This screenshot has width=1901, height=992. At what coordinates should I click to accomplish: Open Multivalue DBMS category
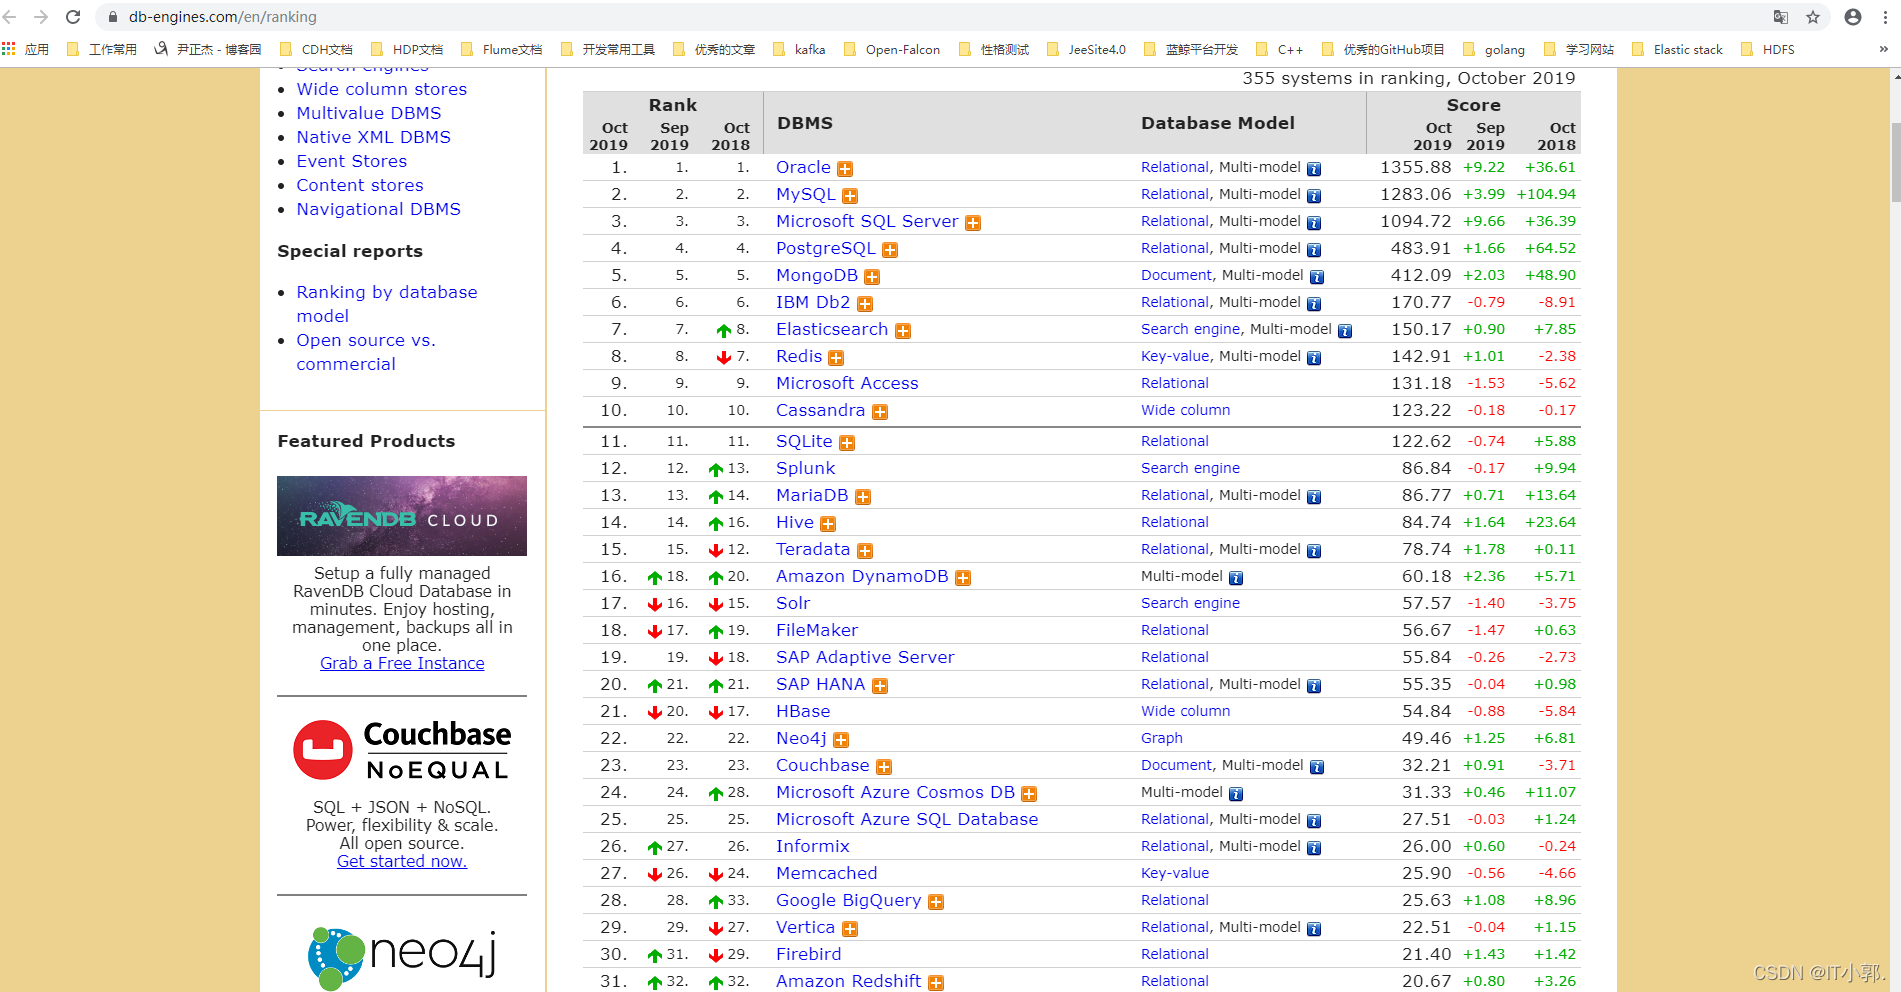pyautogui.click(x=368, y=113)
